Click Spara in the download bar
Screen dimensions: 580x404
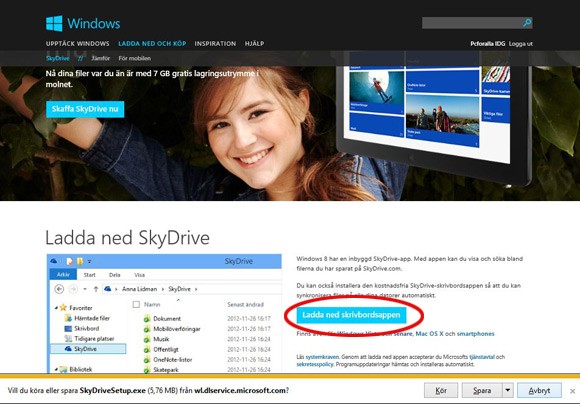pos(482,391)
